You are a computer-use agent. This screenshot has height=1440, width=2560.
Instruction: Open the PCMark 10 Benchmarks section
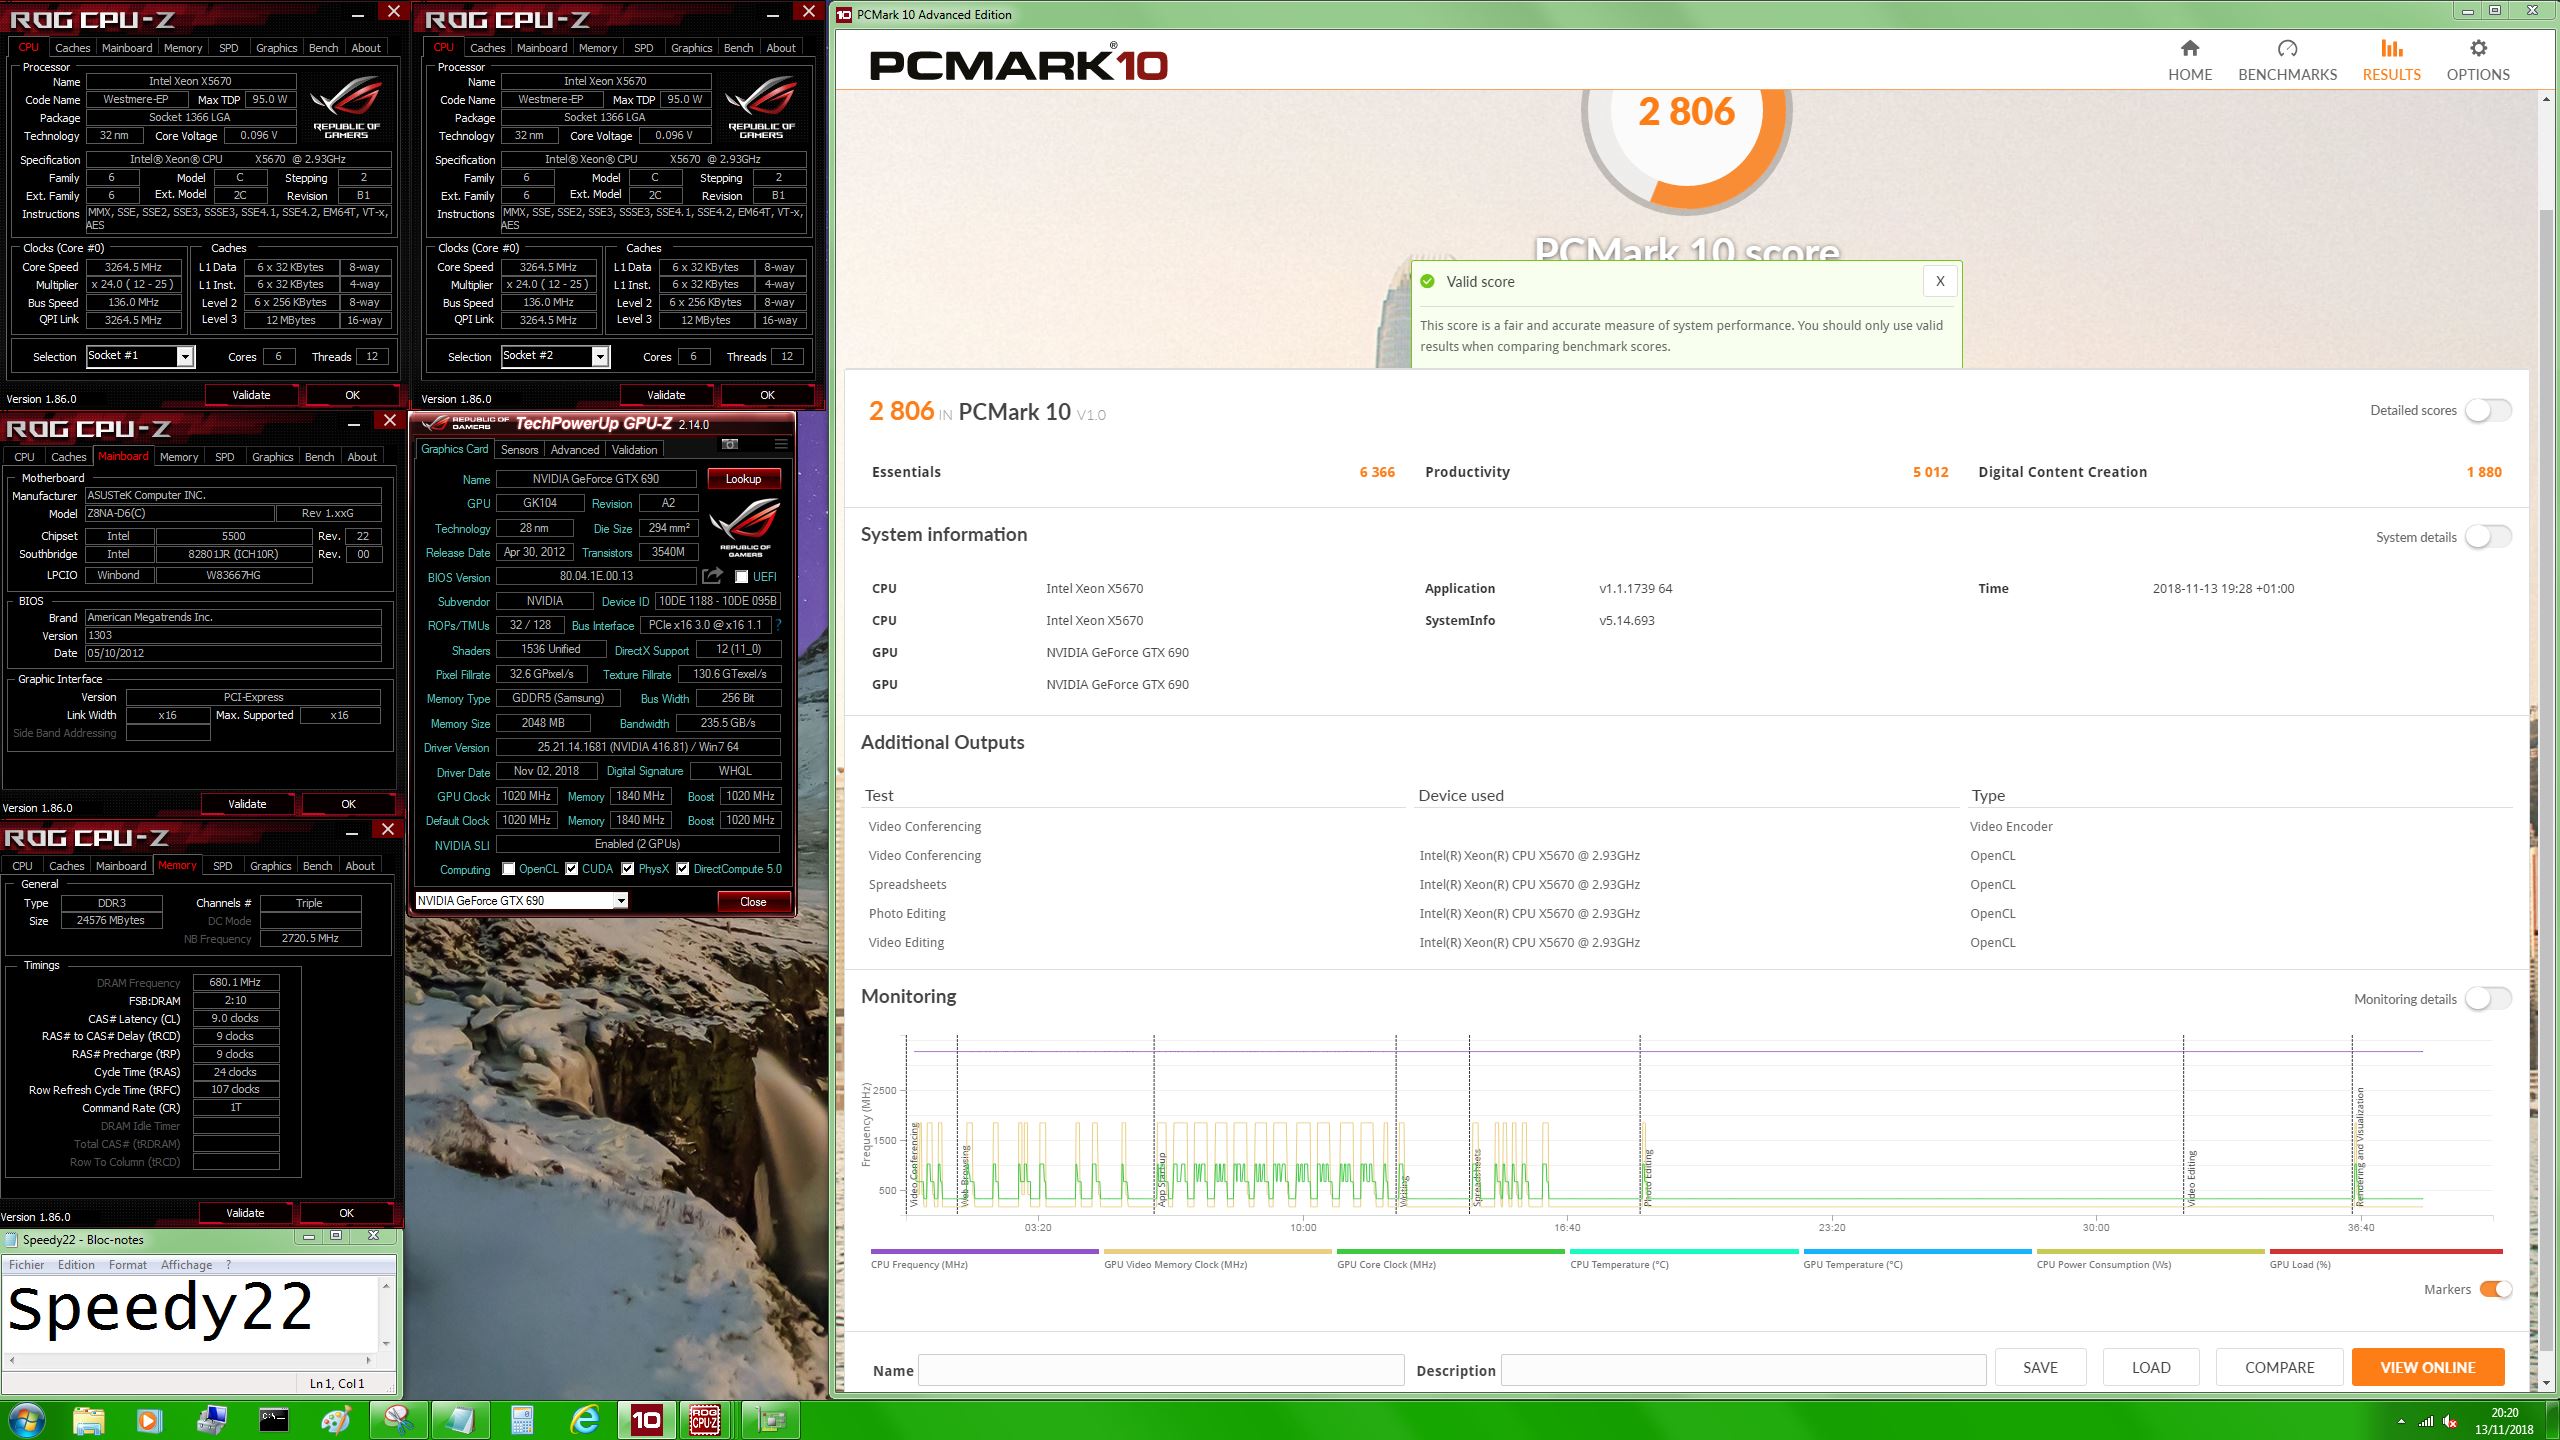pyautogui.click(x=2287, y=61)
